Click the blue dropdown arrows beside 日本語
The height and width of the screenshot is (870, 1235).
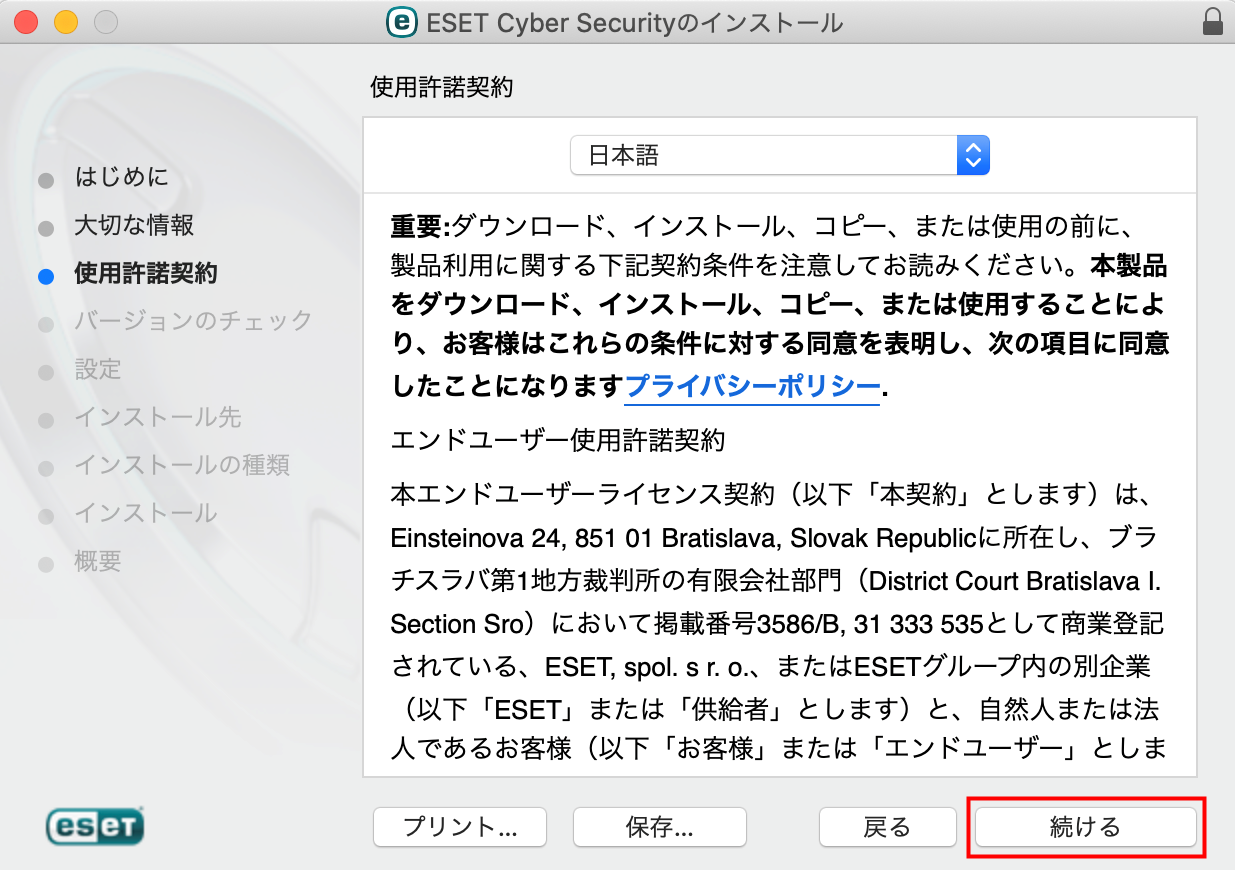pos(973,155)
